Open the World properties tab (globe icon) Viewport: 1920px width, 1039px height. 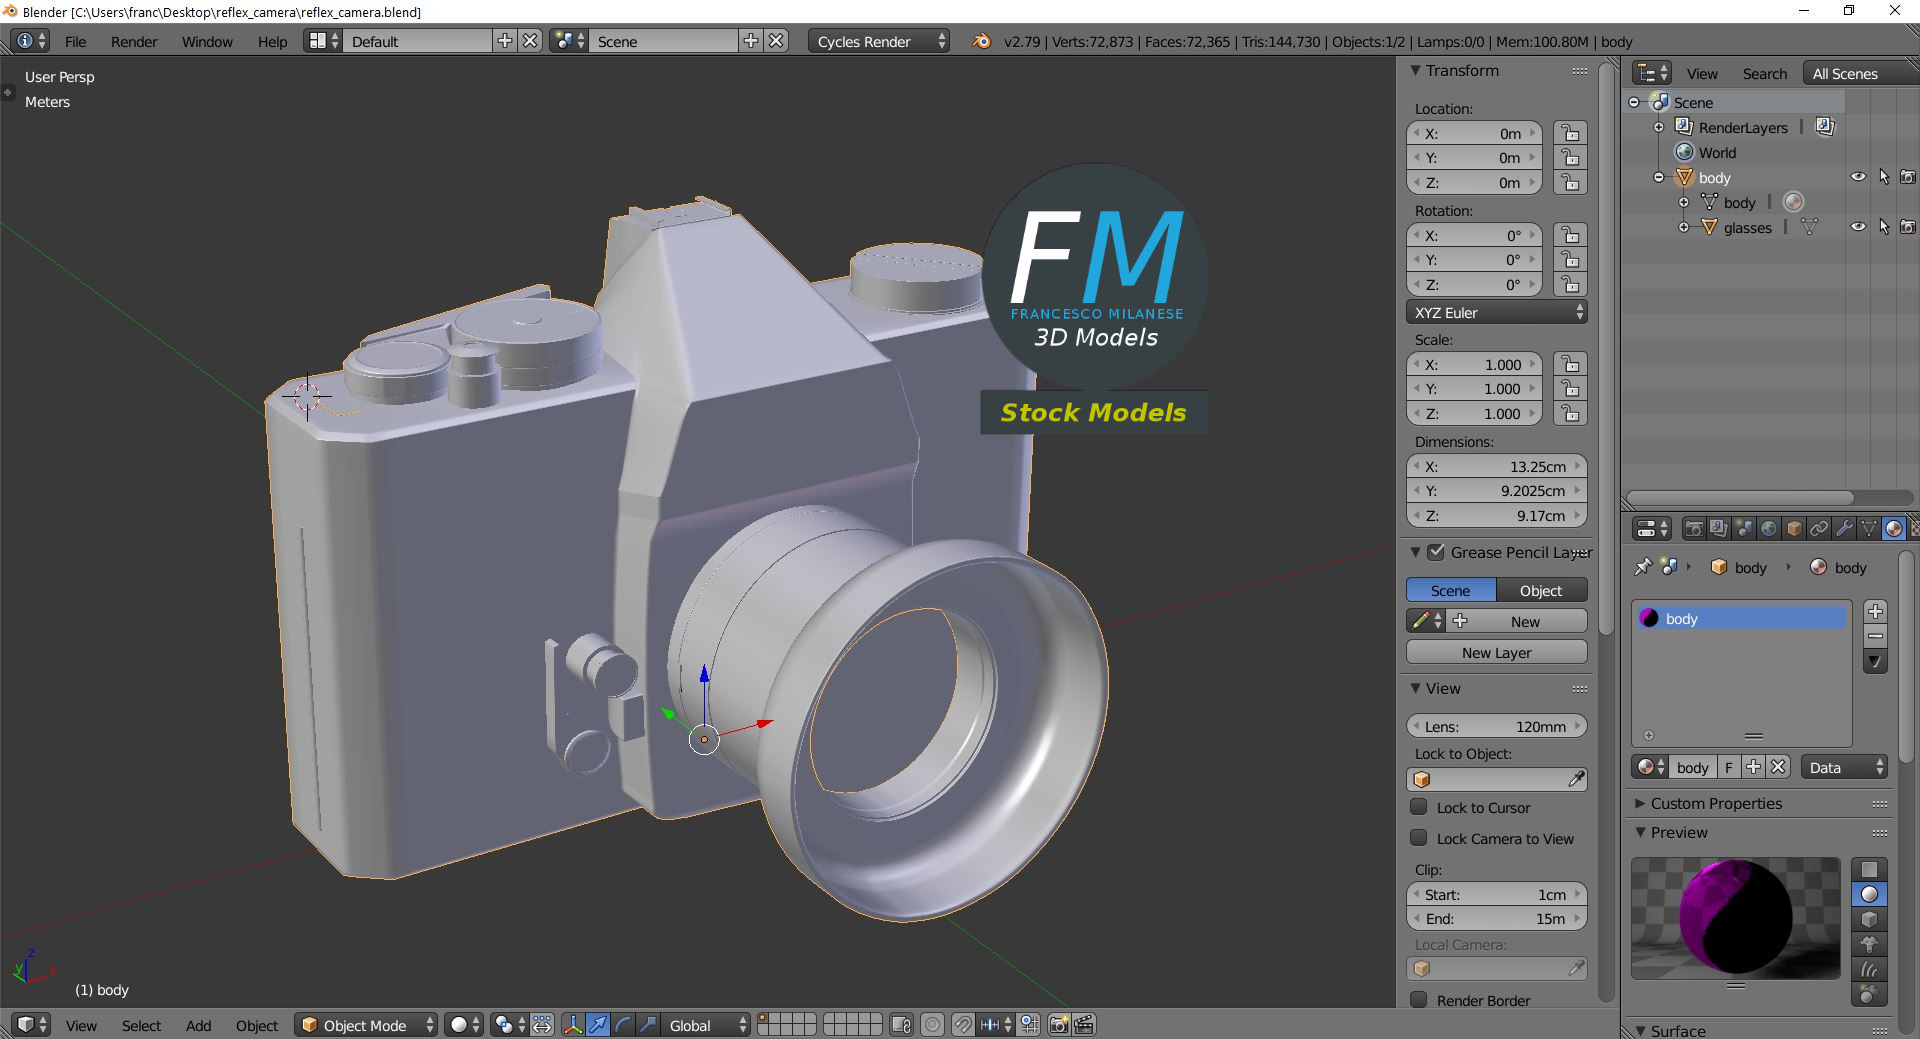1769,529
